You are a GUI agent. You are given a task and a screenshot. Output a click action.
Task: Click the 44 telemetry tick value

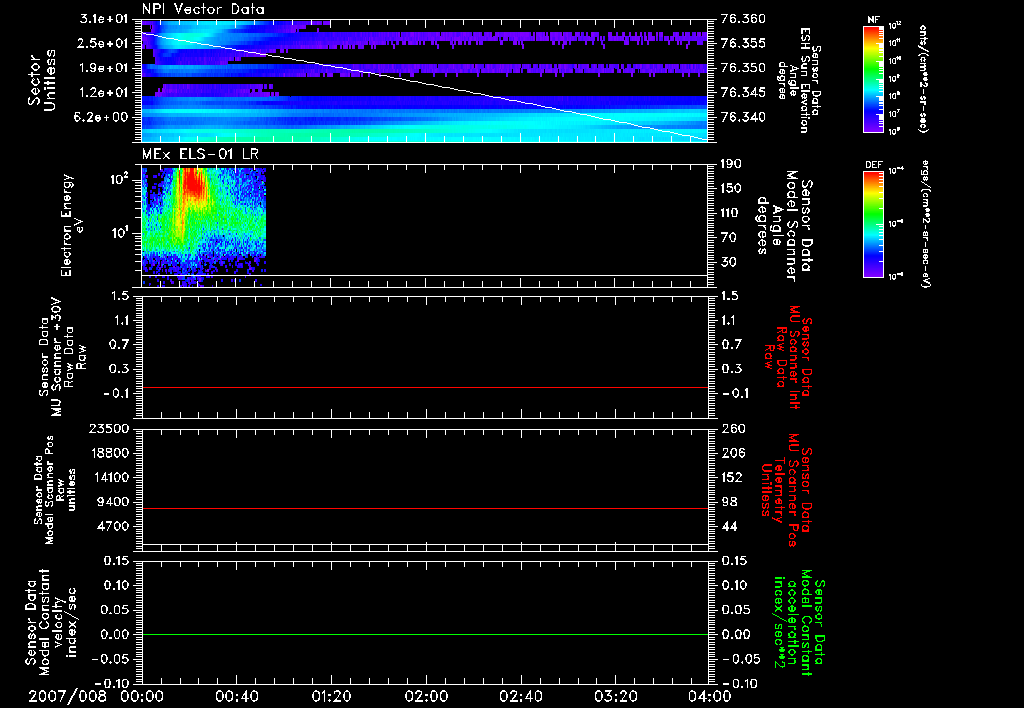pyautogui.click(x=729, y=527)
